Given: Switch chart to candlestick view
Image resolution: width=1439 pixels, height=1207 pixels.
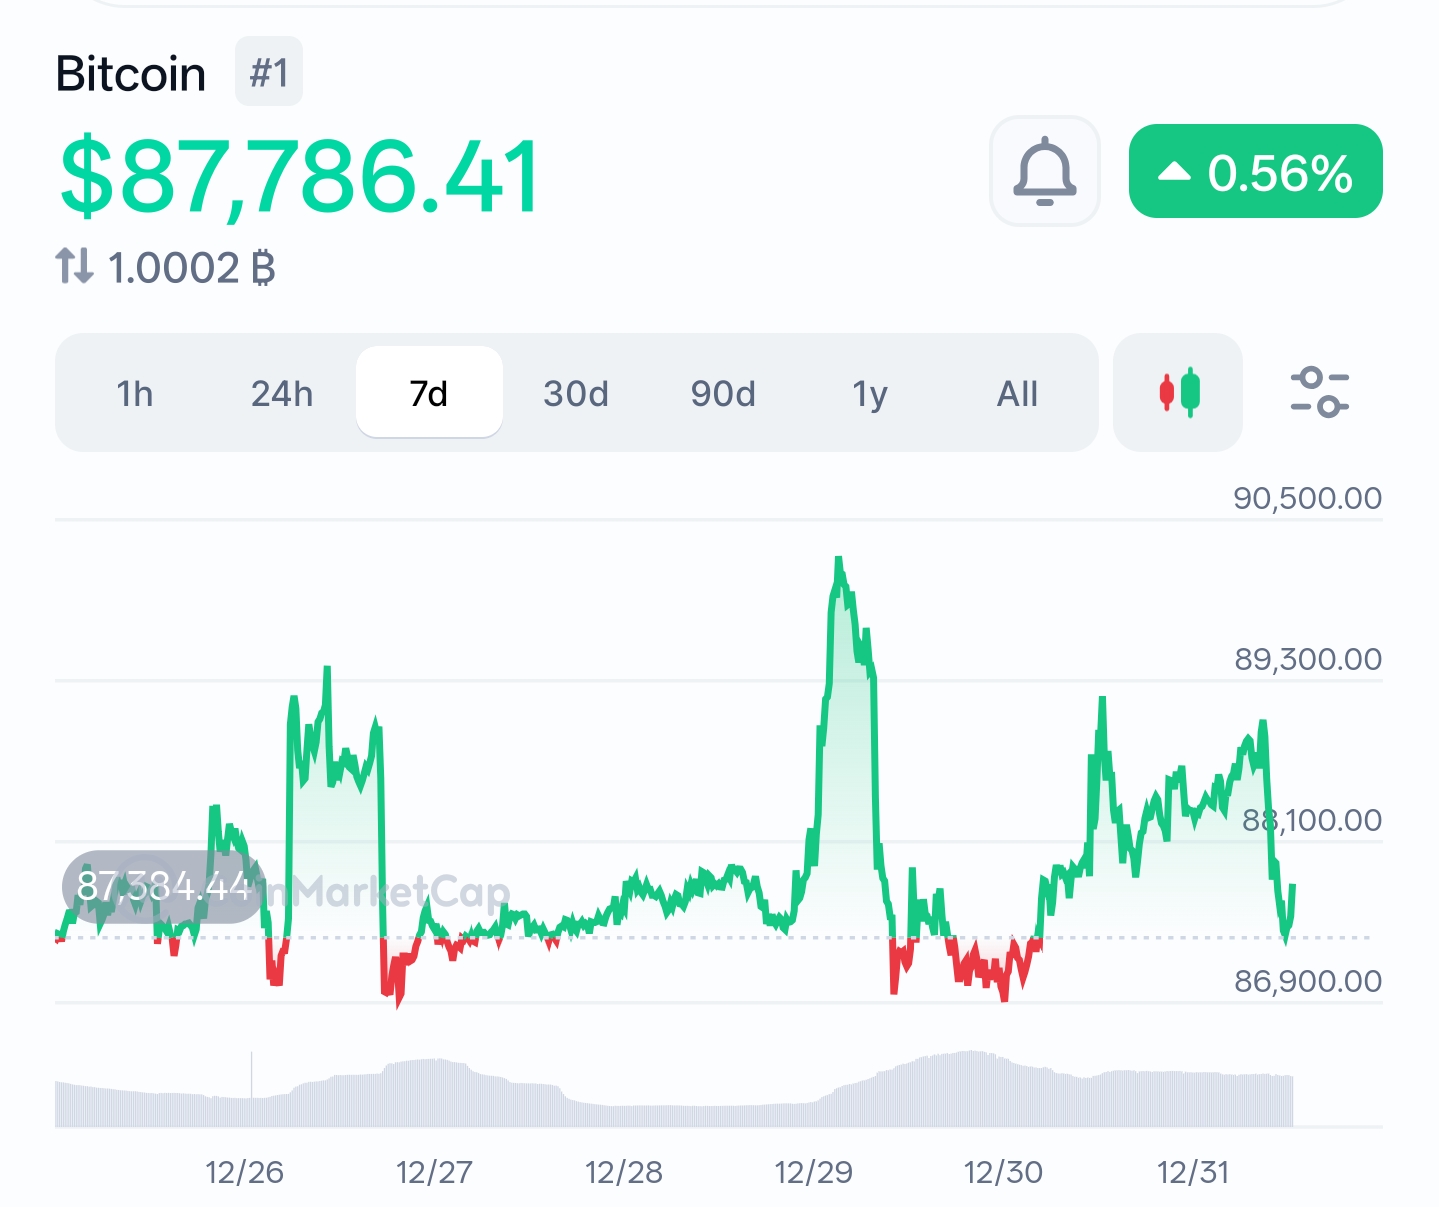Looking at the screenshot, I should click(x=1178, y=392).
